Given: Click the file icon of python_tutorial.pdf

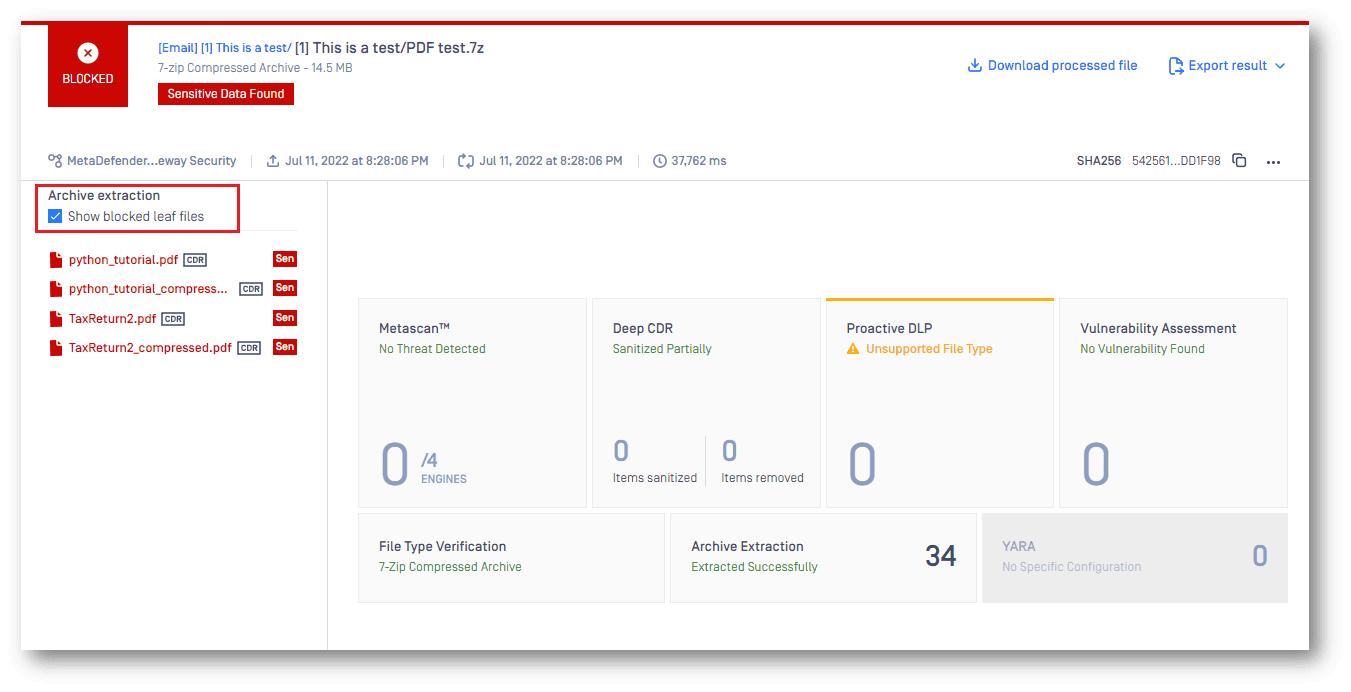Looking at the screenshot, I should pos(56,260).
